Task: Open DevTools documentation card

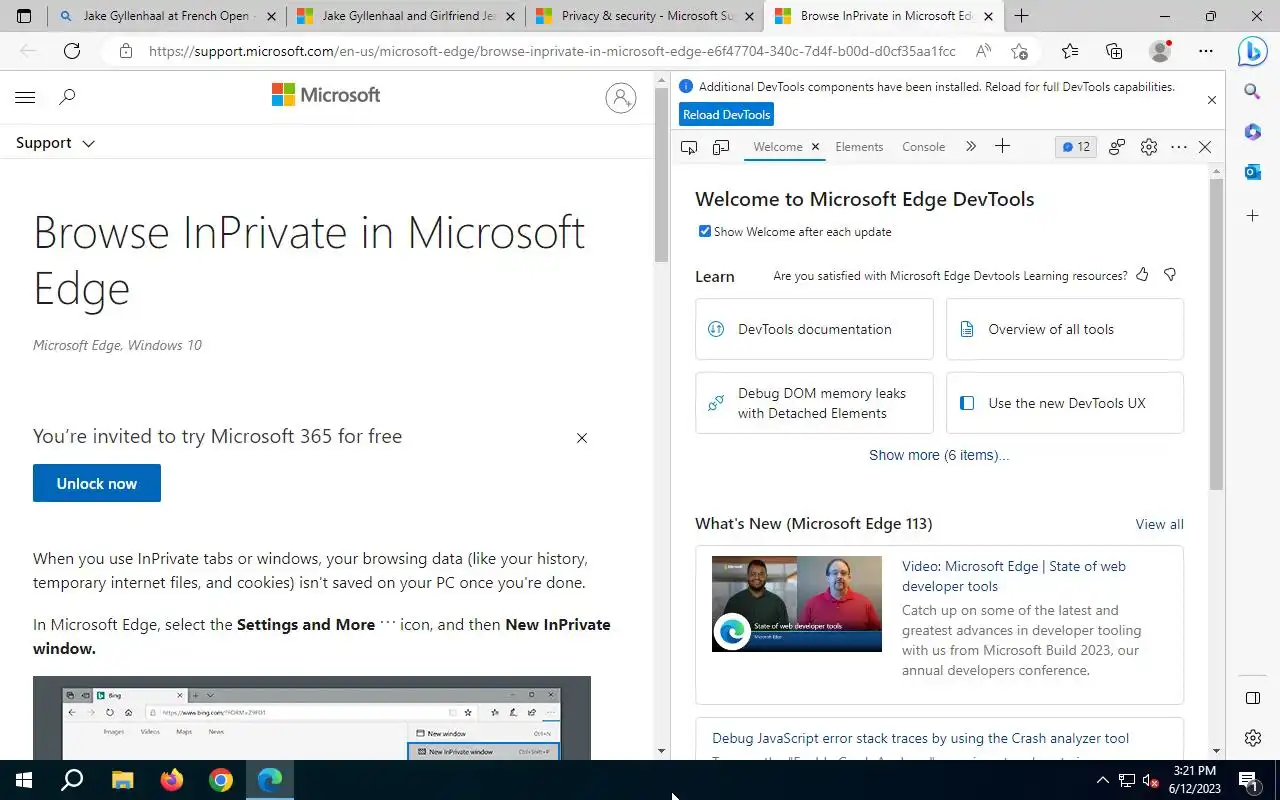Action: 814,329
